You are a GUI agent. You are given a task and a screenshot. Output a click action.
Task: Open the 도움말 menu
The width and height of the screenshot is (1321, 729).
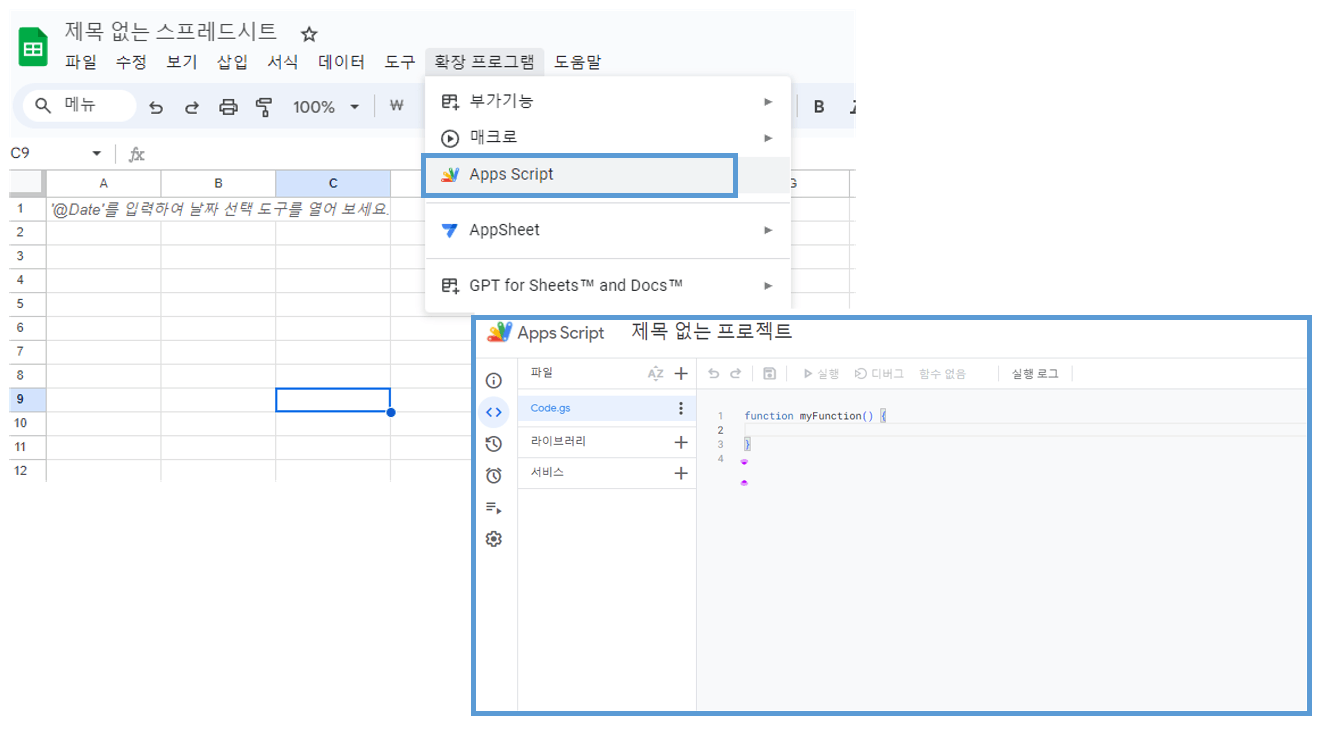point(578,62)
